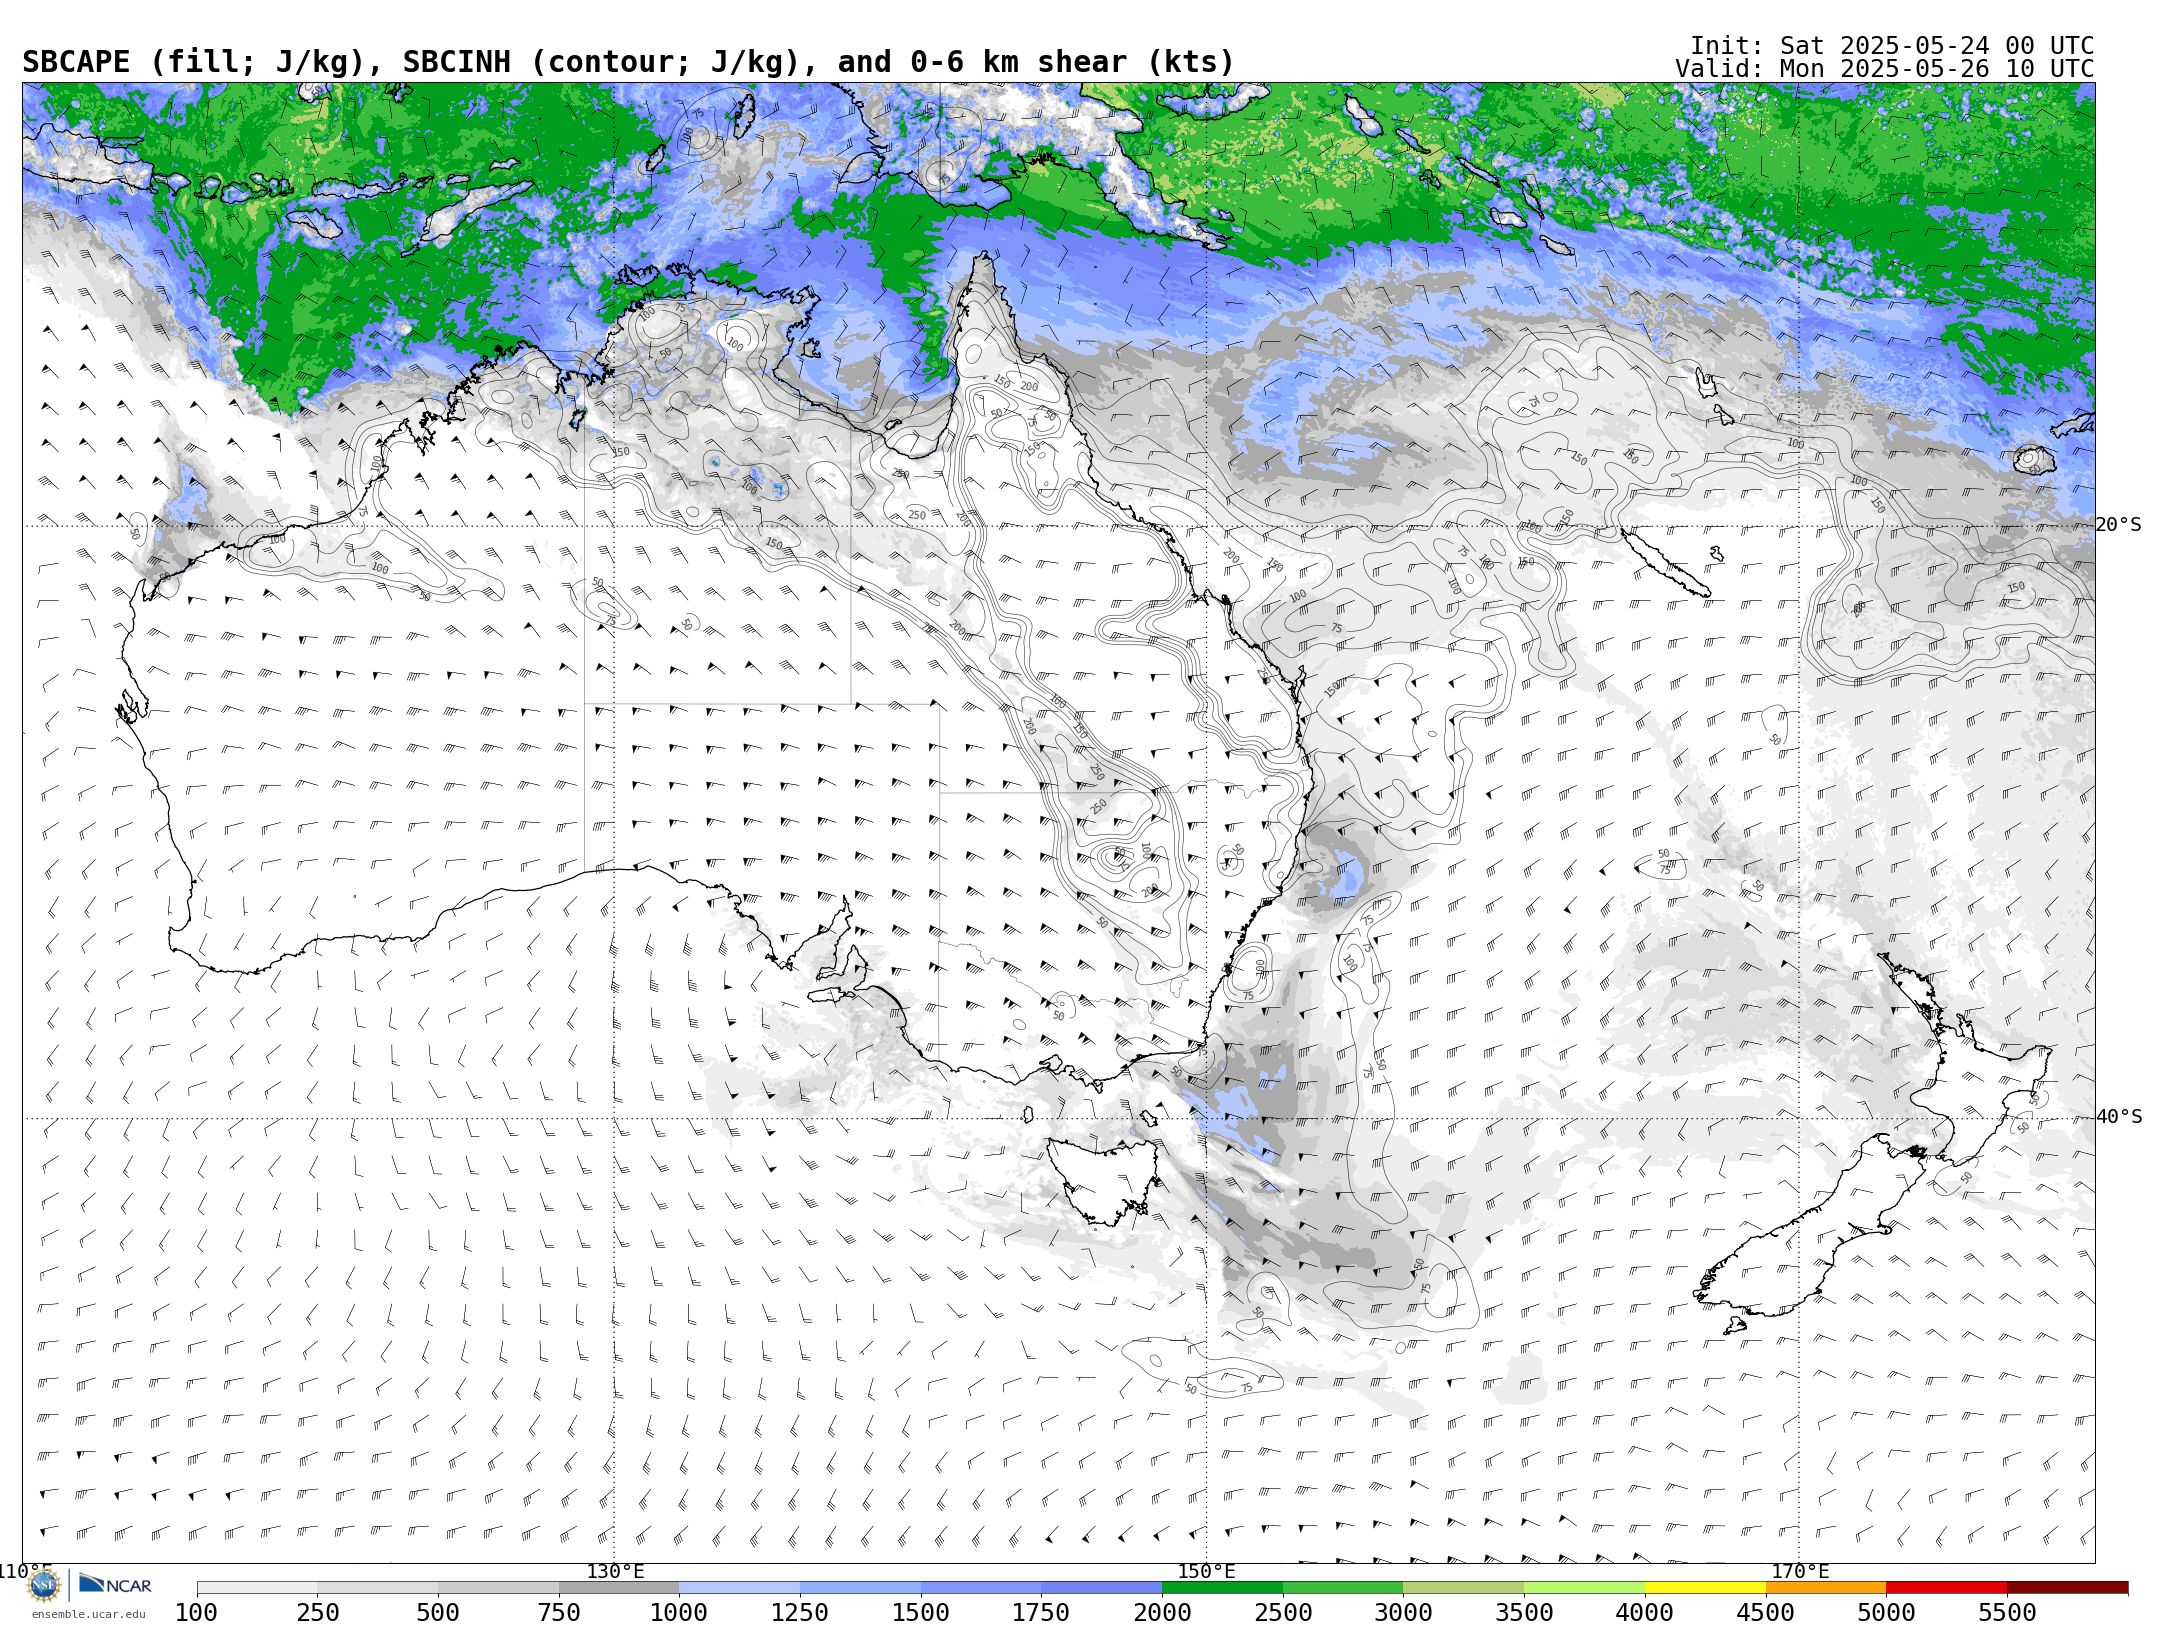
Task: Click the colorbar label '1000'
Action: (x=679, y=1613)
